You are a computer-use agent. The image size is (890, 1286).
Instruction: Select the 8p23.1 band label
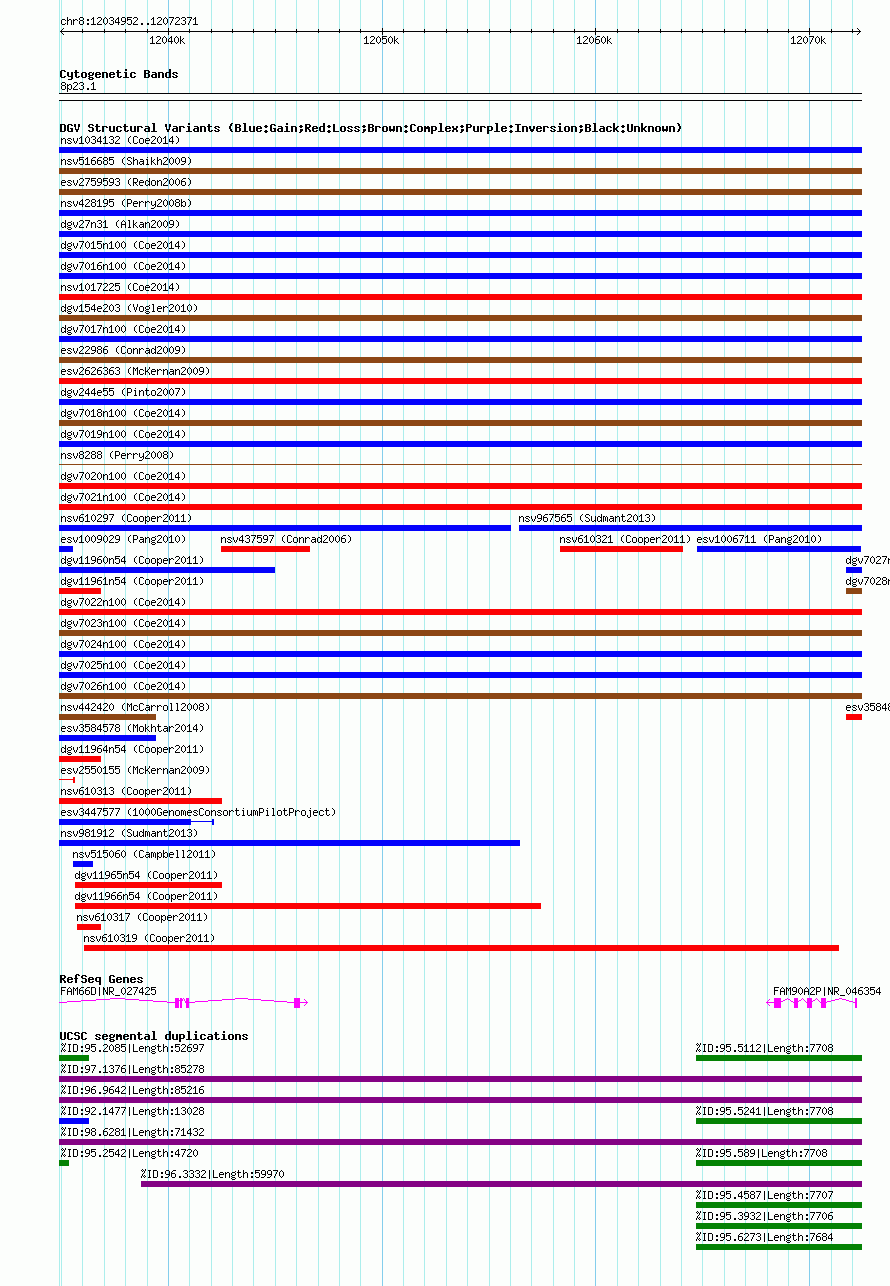[x=78, y=87]
